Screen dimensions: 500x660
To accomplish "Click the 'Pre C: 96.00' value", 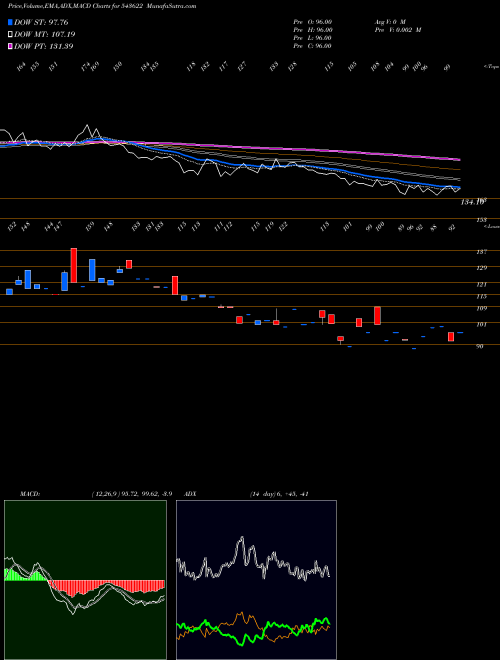I will (x=313, y=46).
